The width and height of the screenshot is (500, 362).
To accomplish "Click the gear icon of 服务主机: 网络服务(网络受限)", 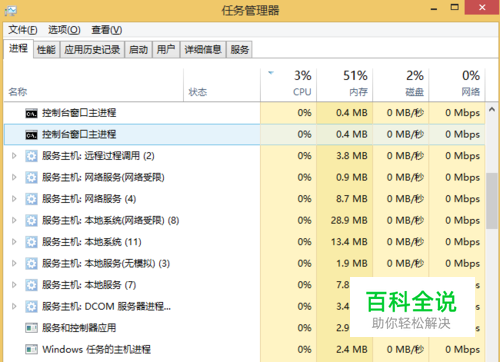I will [31, 178].
